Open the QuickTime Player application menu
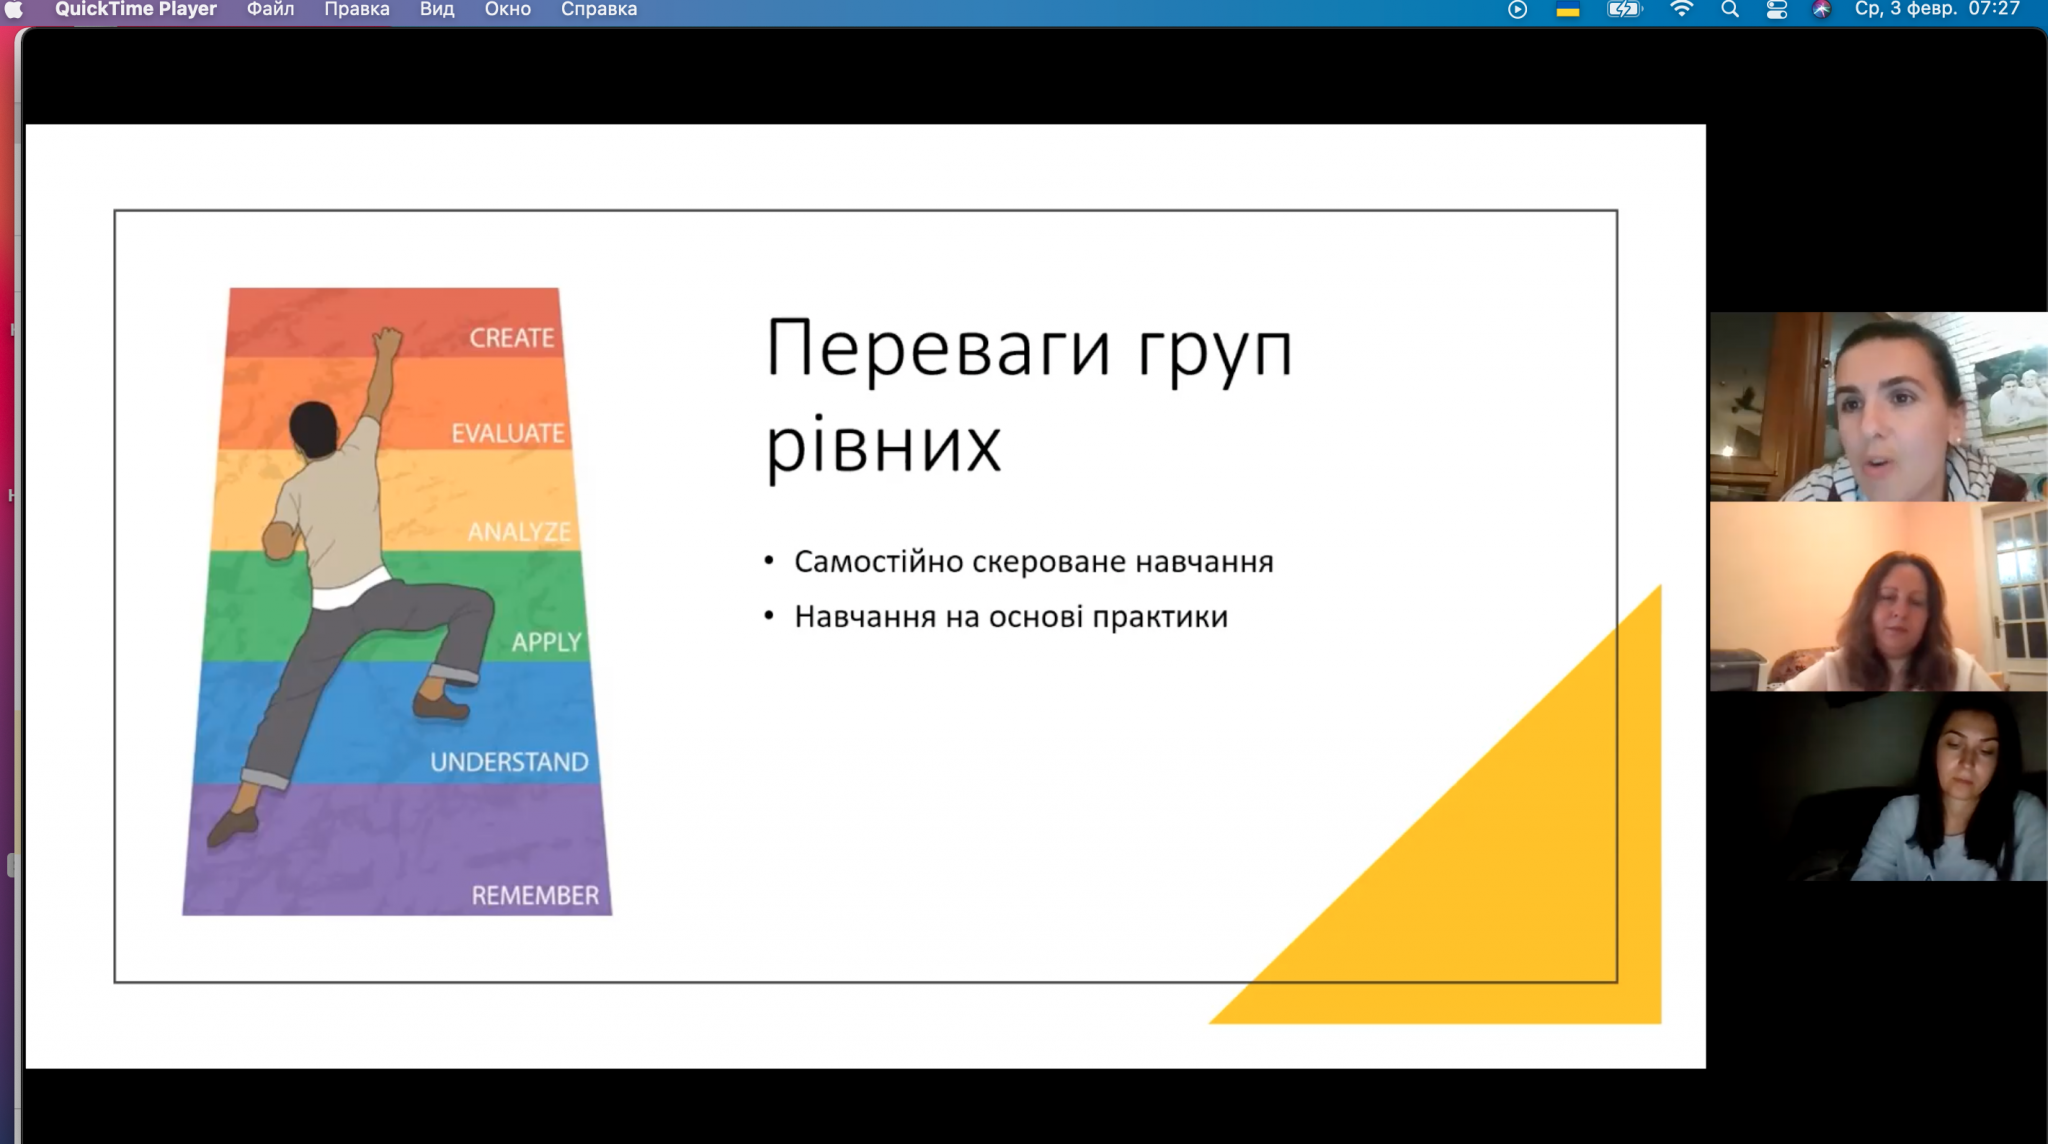Screen dimensions: 2048x1144 (135, 10)
